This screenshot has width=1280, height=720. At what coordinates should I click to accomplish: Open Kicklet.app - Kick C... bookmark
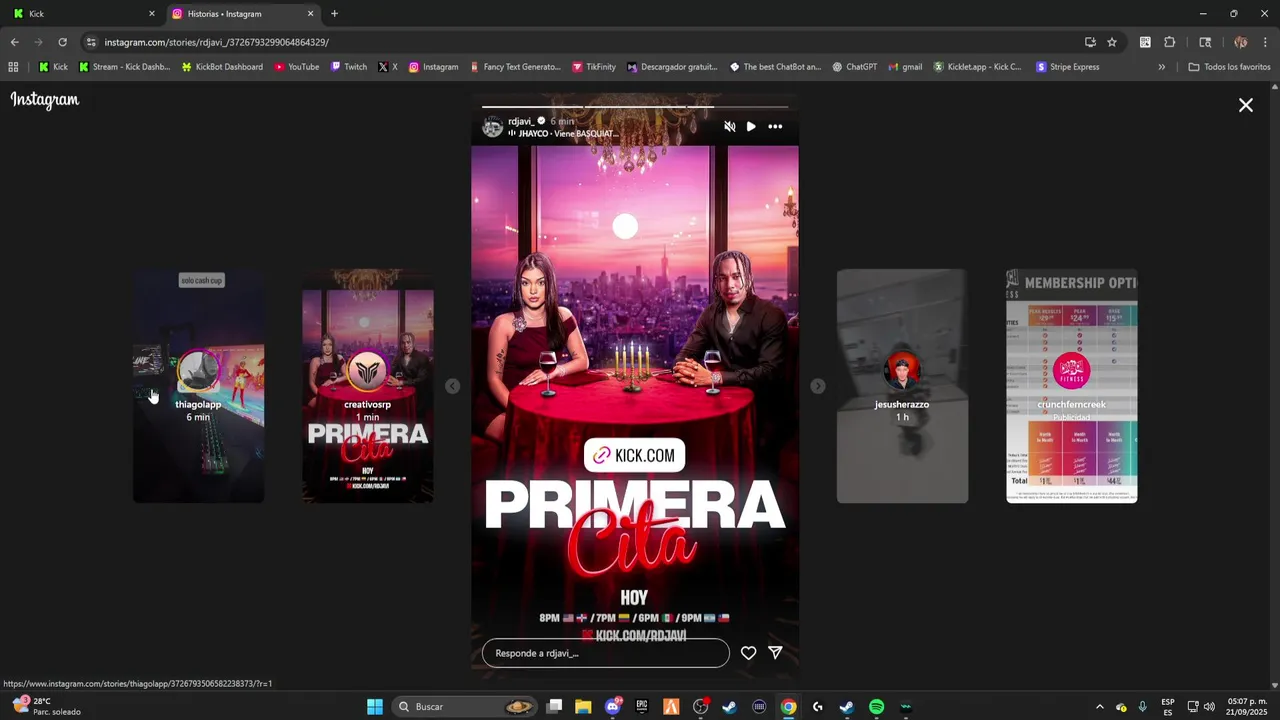click(x=977, y=67)
